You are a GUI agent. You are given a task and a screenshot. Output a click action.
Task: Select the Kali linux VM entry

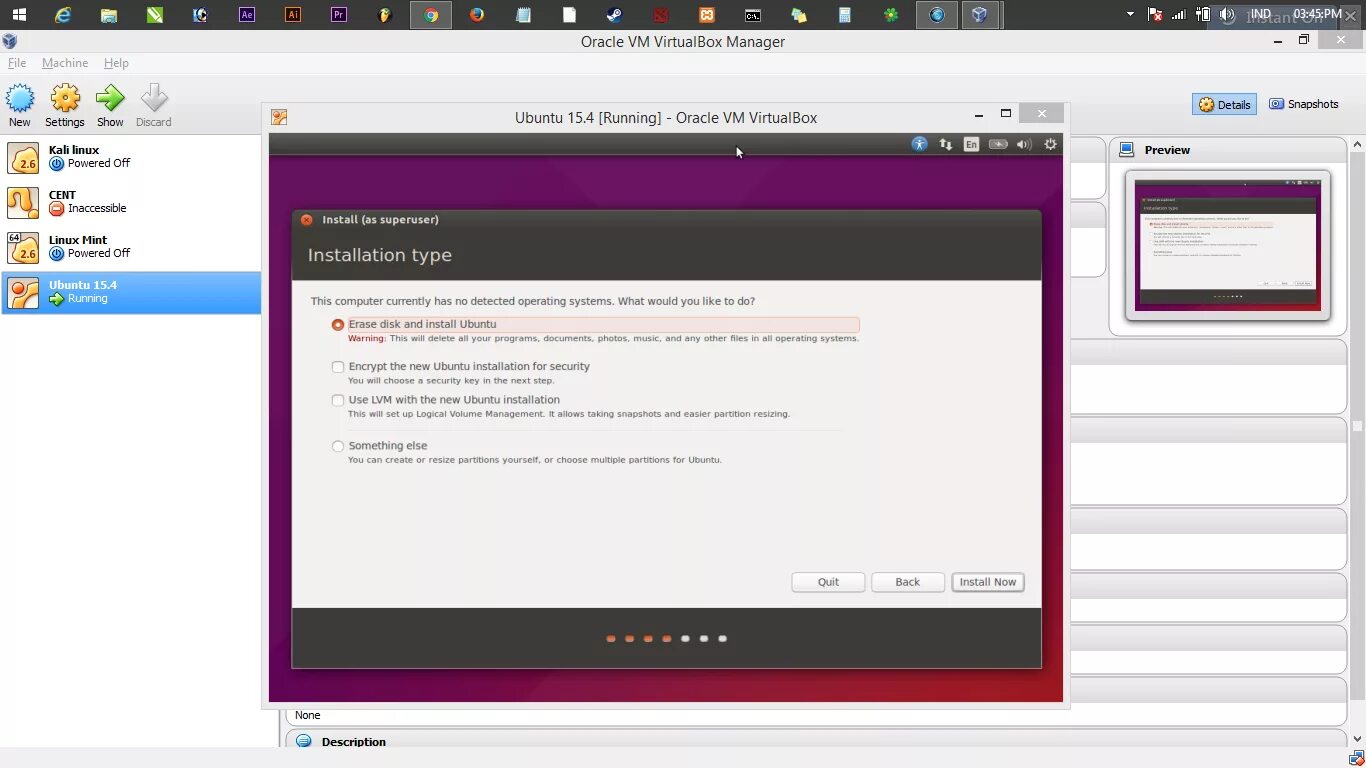tap(131, 157)
